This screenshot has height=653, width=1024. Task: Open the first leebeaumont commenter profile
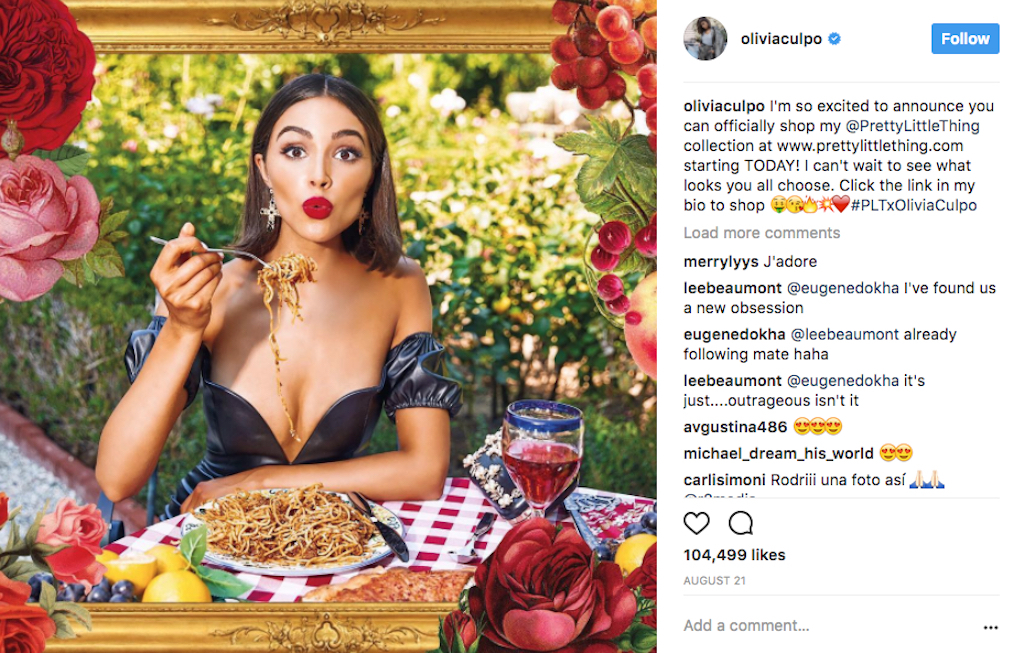pyautogui.click(x=732, y=288)
